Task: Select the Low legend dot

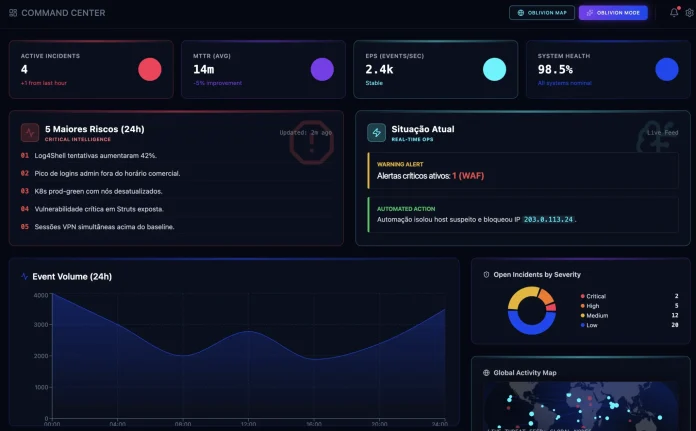Action: click(x=582, y=325)
